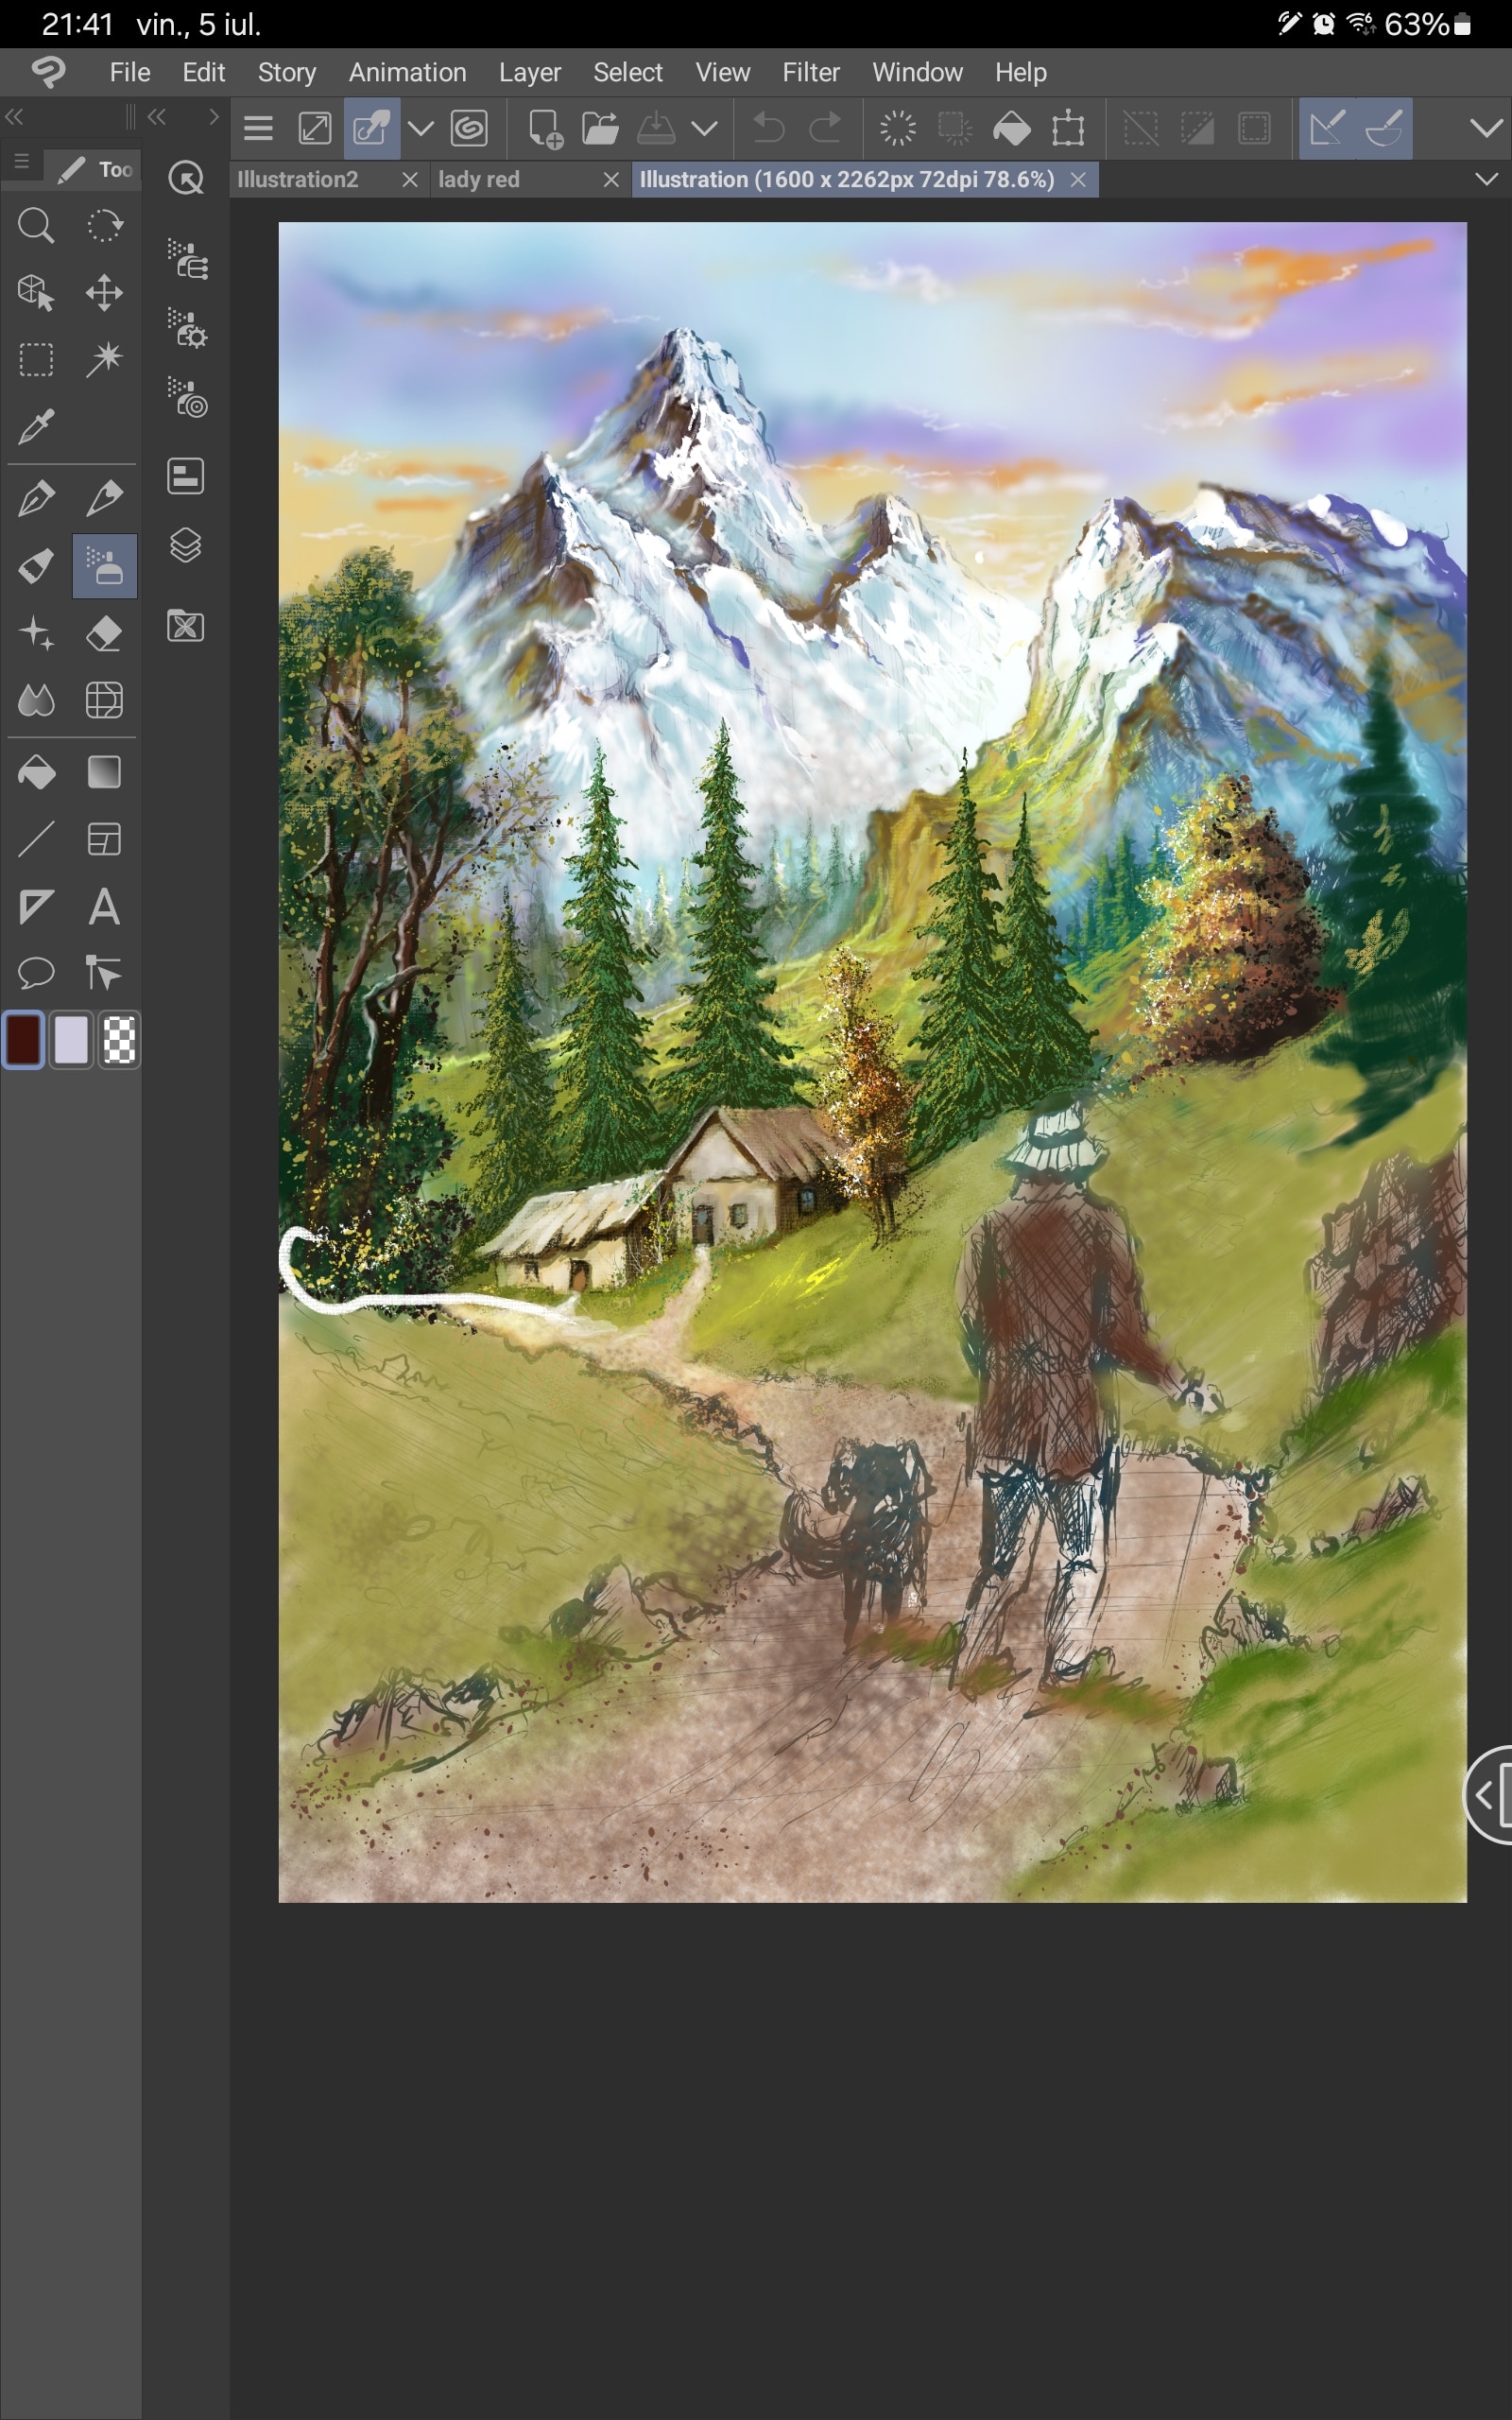
Task: Select the Eyedropper tool
Action: (x=36, y=427)
